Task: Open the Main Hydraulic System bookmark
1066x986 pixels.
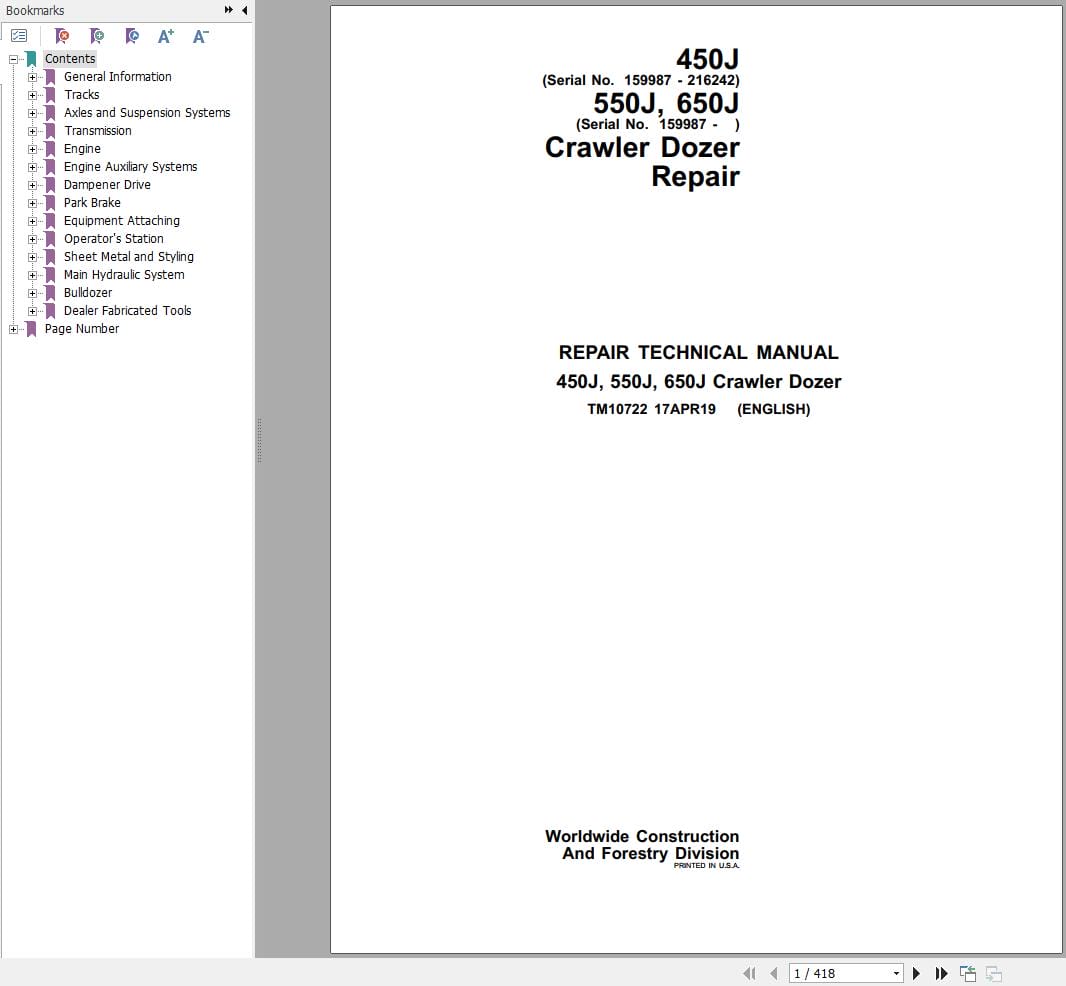Action: click(x=124, y=275)
